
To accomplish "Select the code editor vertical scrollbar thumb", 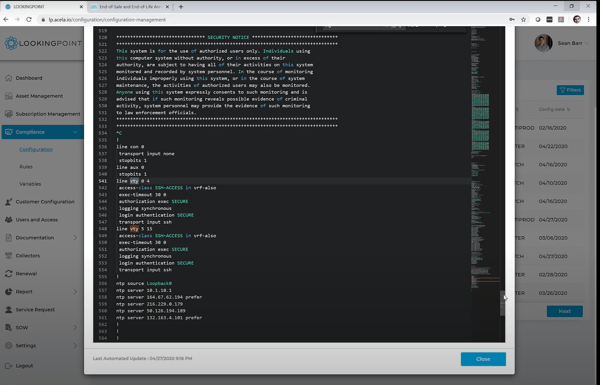I will pos(502,303).
